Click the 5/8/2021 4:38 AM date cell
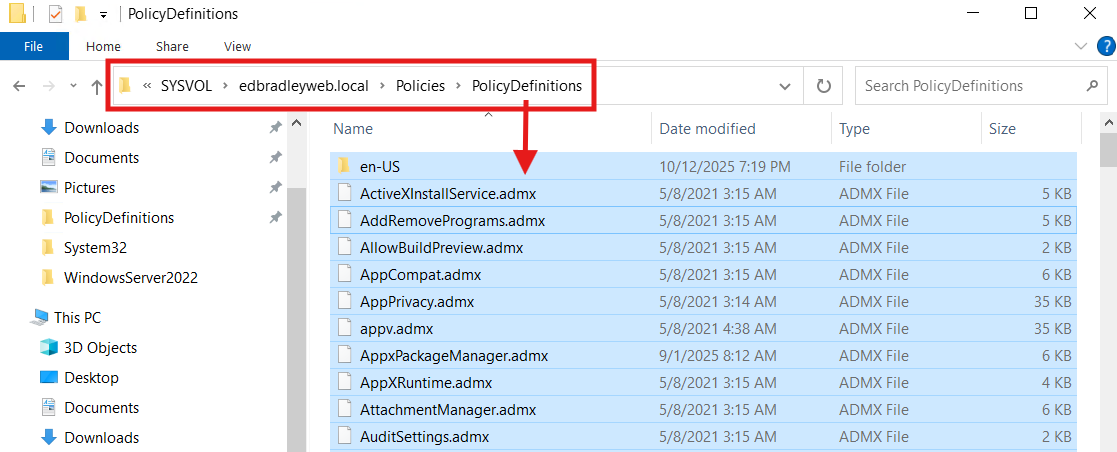 pyautogui.click(x=718, y=329)
